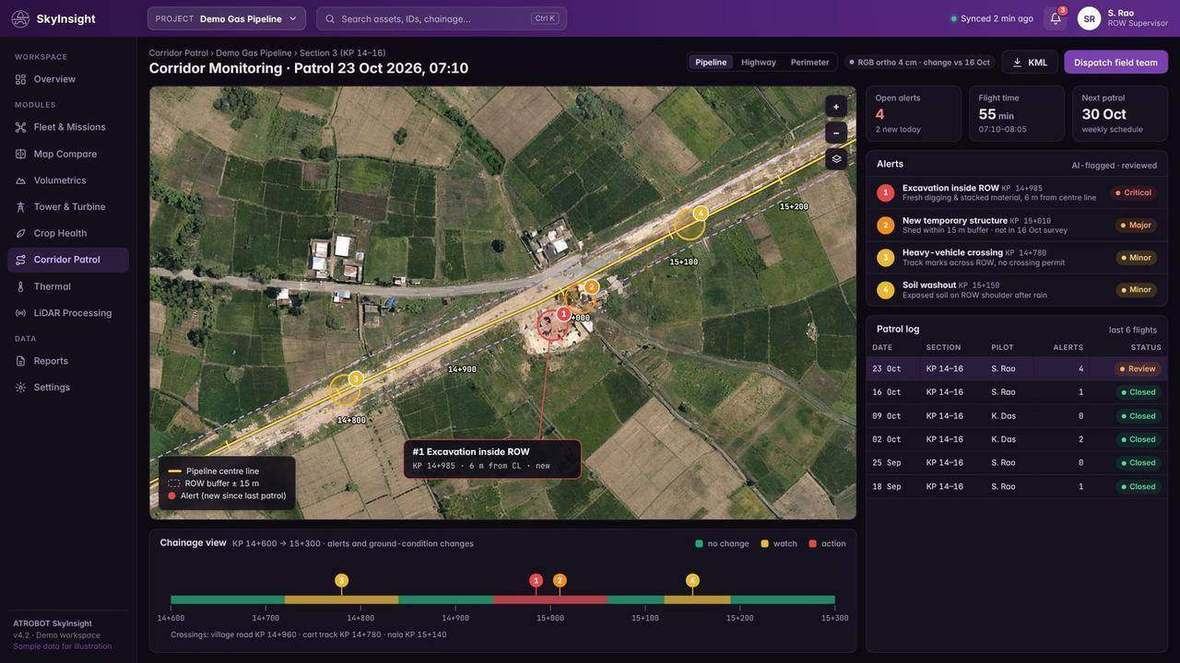
Task: Switch to the Highway view tab
Action: click(x=758, y=62)
